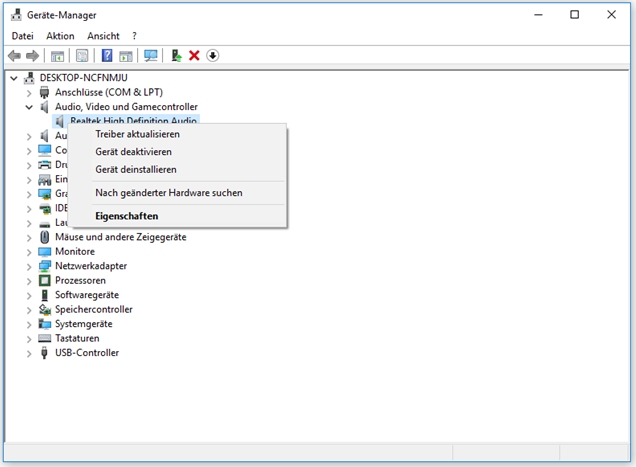Click the red X uninstall device toolbar icon

[194, 56]
